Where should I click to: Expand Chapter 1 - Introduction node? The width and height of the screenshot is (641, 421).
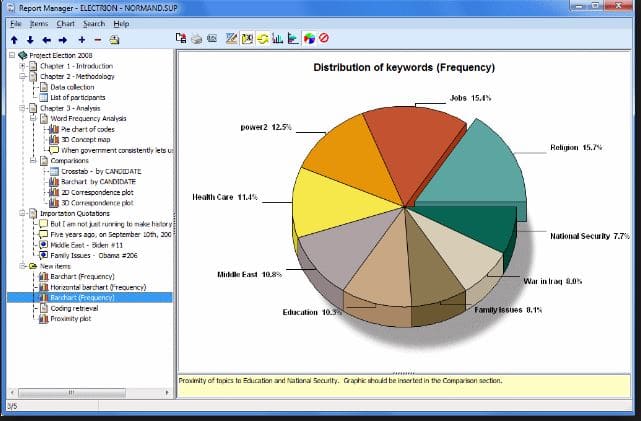click(x=22, y=66)
